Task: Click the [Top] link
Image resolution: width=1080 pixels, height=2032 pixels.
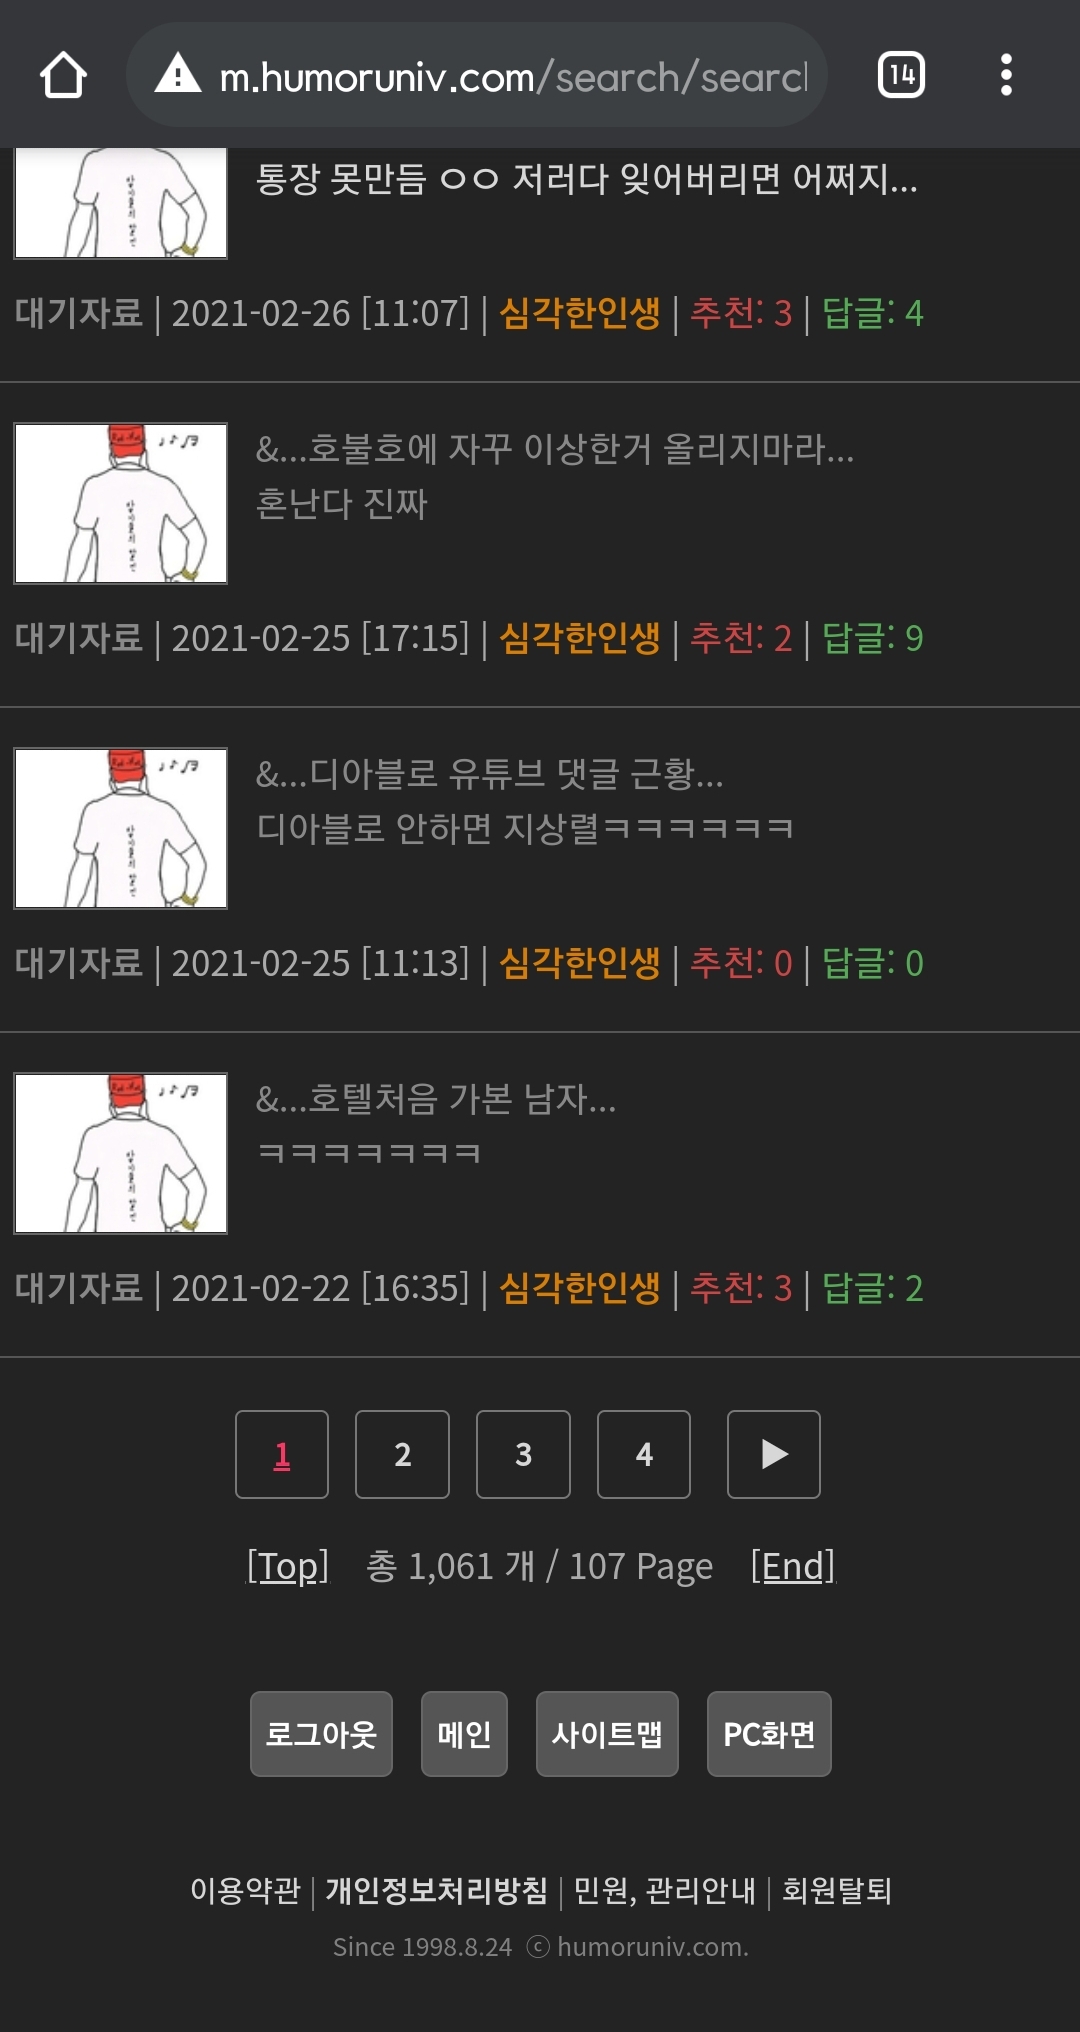Action: (288, 1566)
